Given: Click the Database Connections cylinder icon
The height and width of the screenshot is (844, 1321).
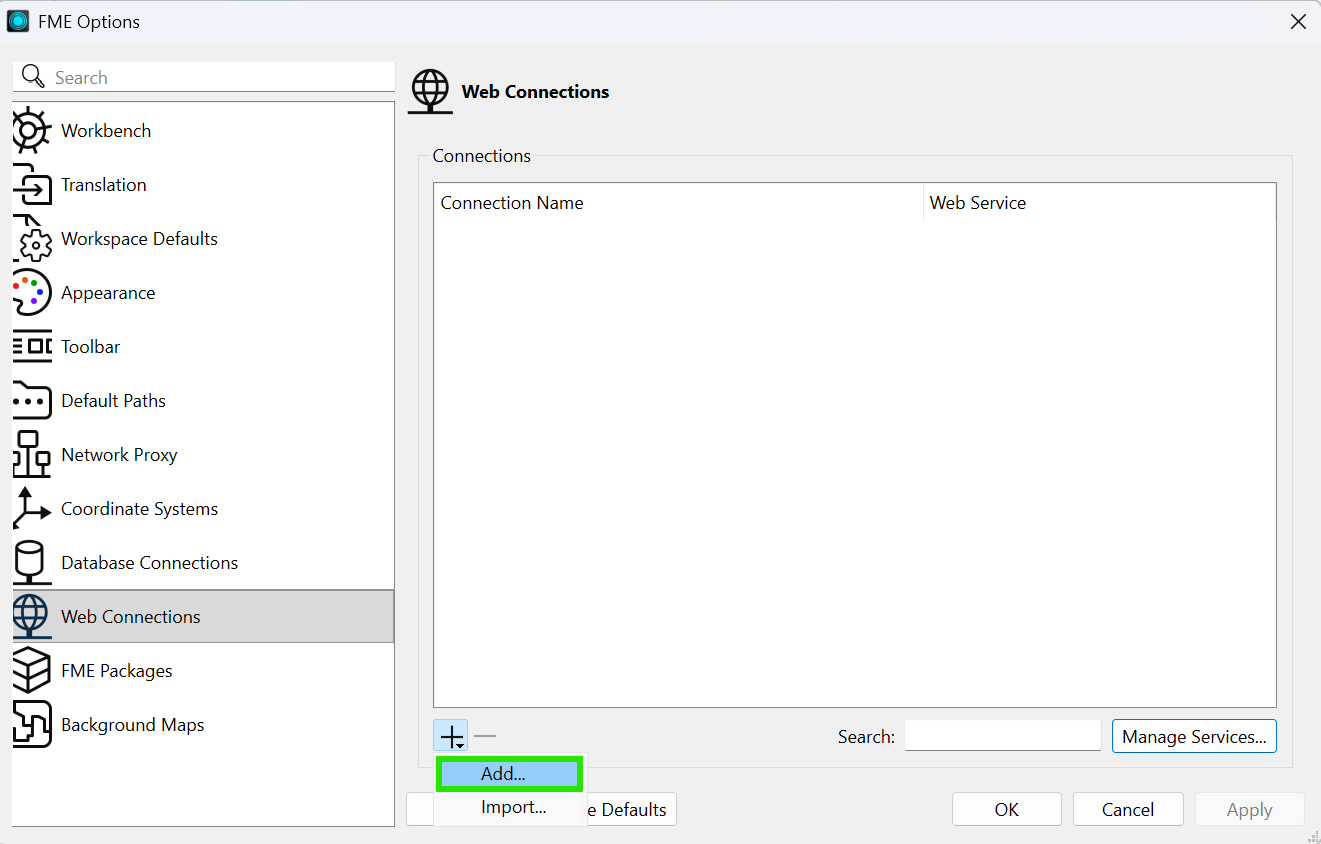Looking at the screenshot, I should (x=31, y=563).
